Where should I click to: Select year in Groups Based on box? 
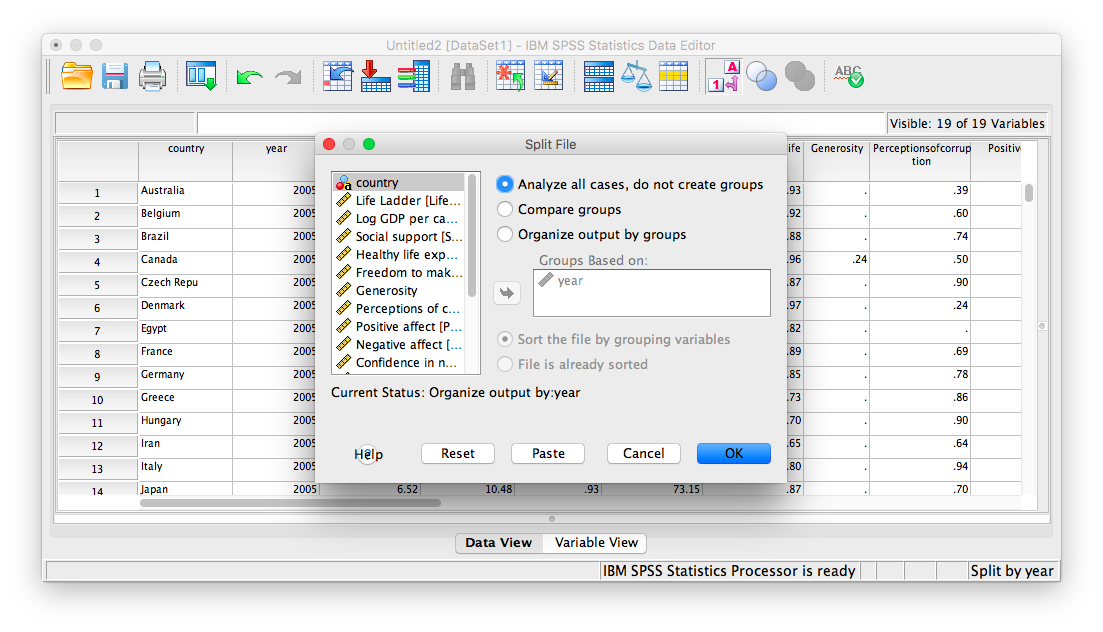tap(651, 281)
